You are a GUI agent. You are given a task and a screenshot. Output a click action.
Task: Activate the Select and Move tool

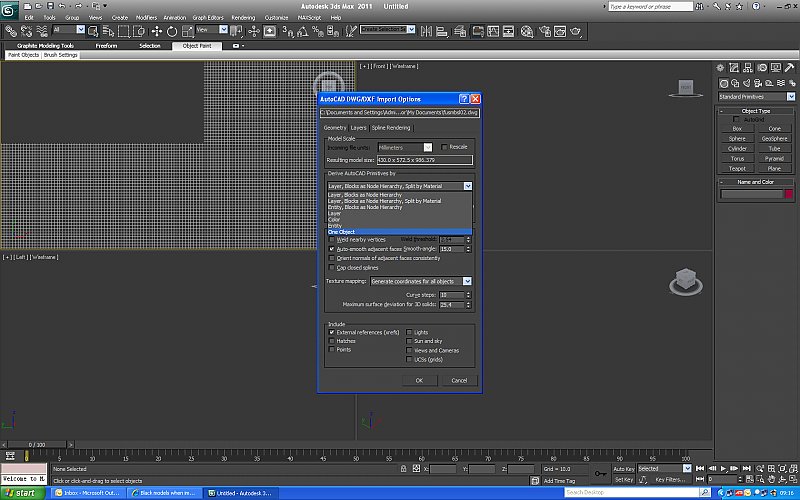(156, 31)
